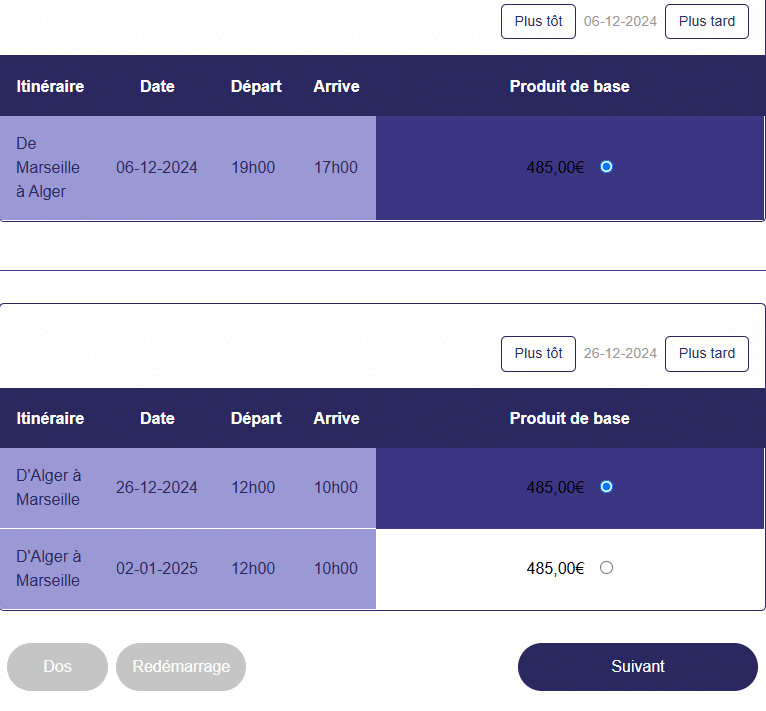Go to next step with Suivant
The width and height of the screenshot is (766, 711).
638,667
